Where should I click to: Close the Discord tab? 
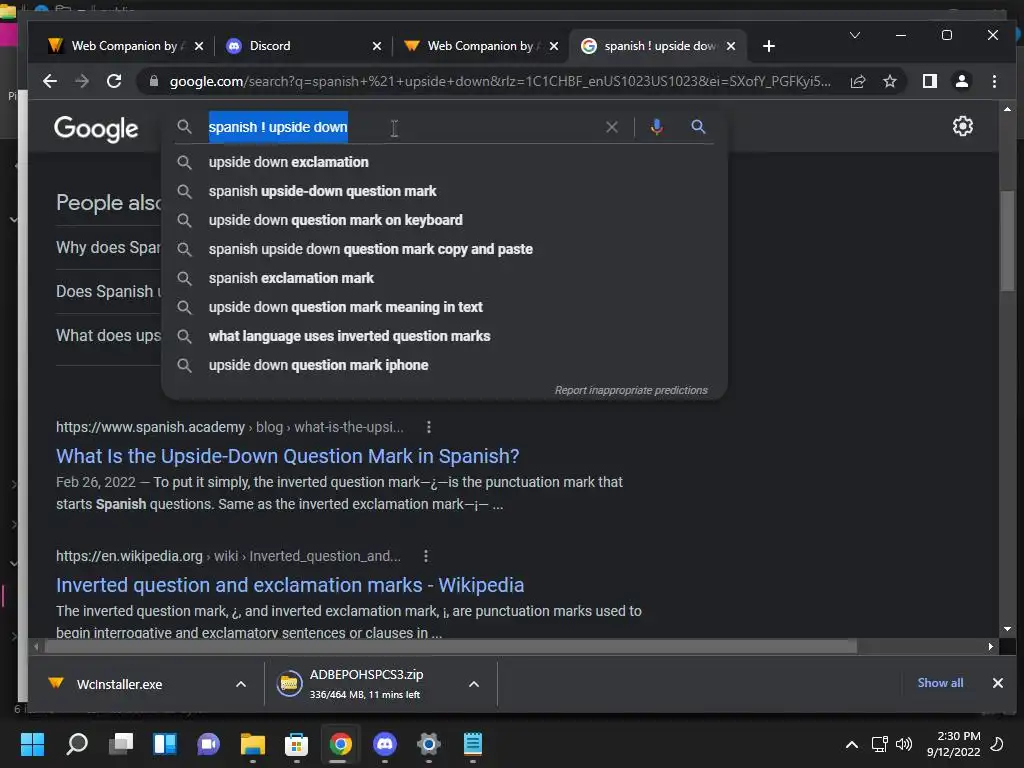(377, 46)
